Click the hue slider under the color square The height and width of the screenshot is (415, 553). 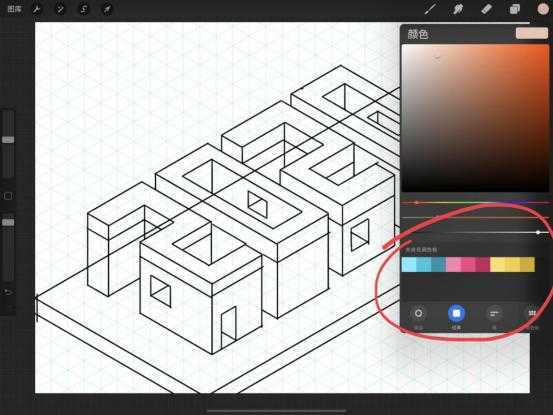click(x=475, y=203)
